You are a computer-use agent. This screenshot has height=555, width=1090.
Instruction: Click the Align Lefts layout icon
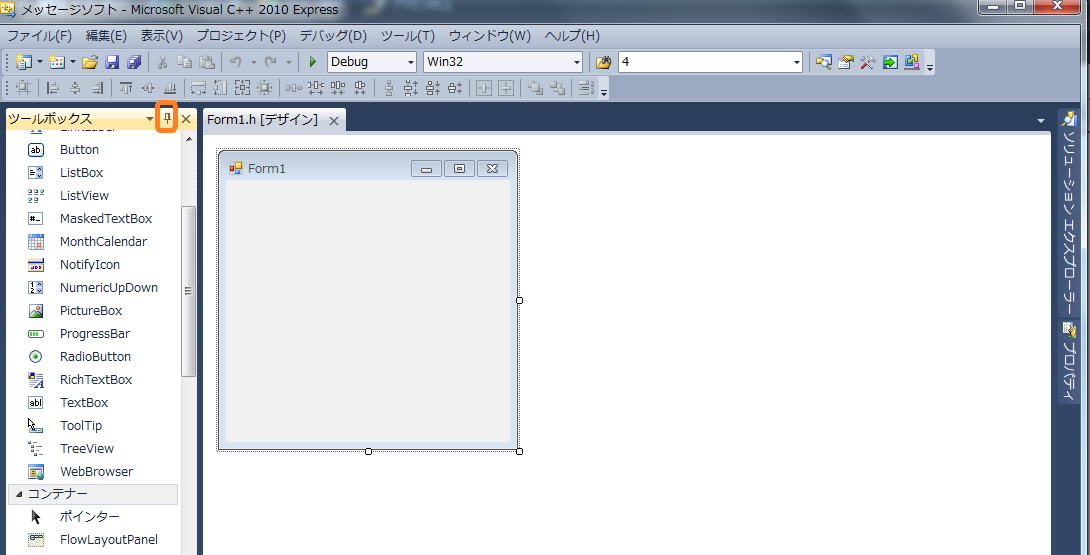[53, 88]
